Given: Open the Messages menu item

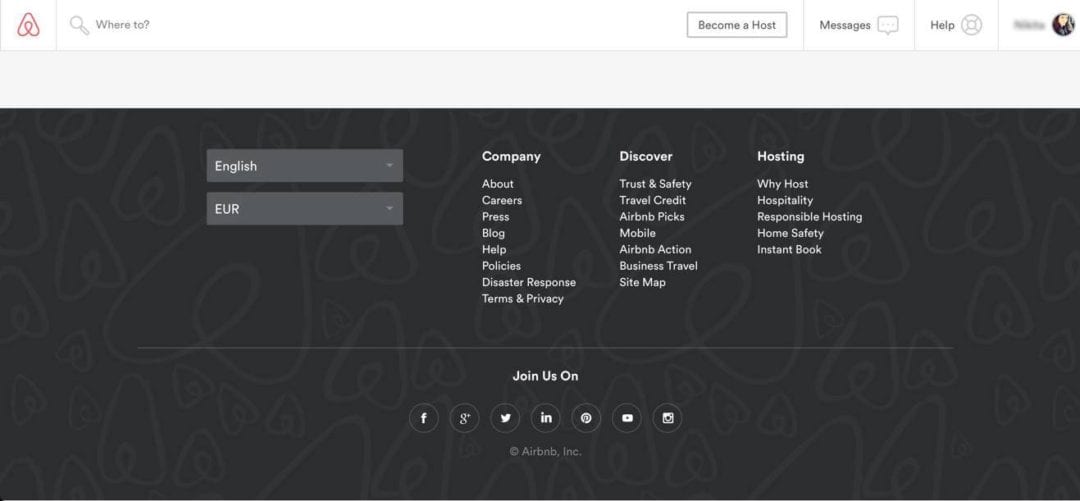Looking at the screenshot, I should point(858,25).
